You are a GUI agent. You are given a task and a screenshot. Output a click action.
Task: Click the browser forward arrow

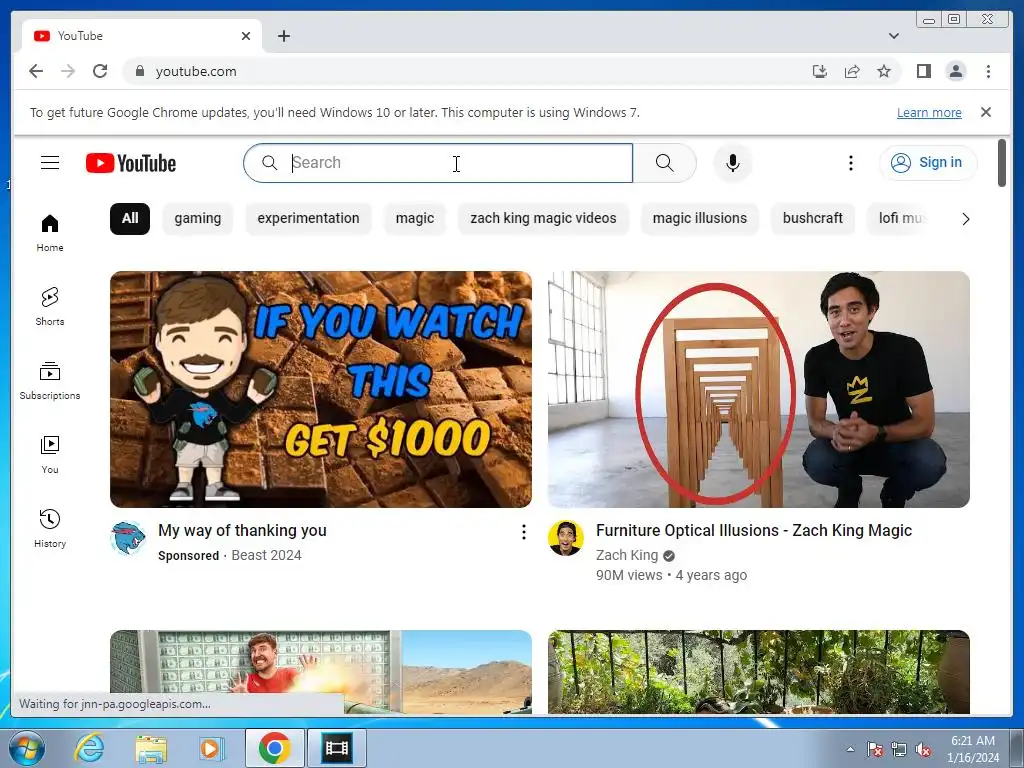(x=68, y=71)
